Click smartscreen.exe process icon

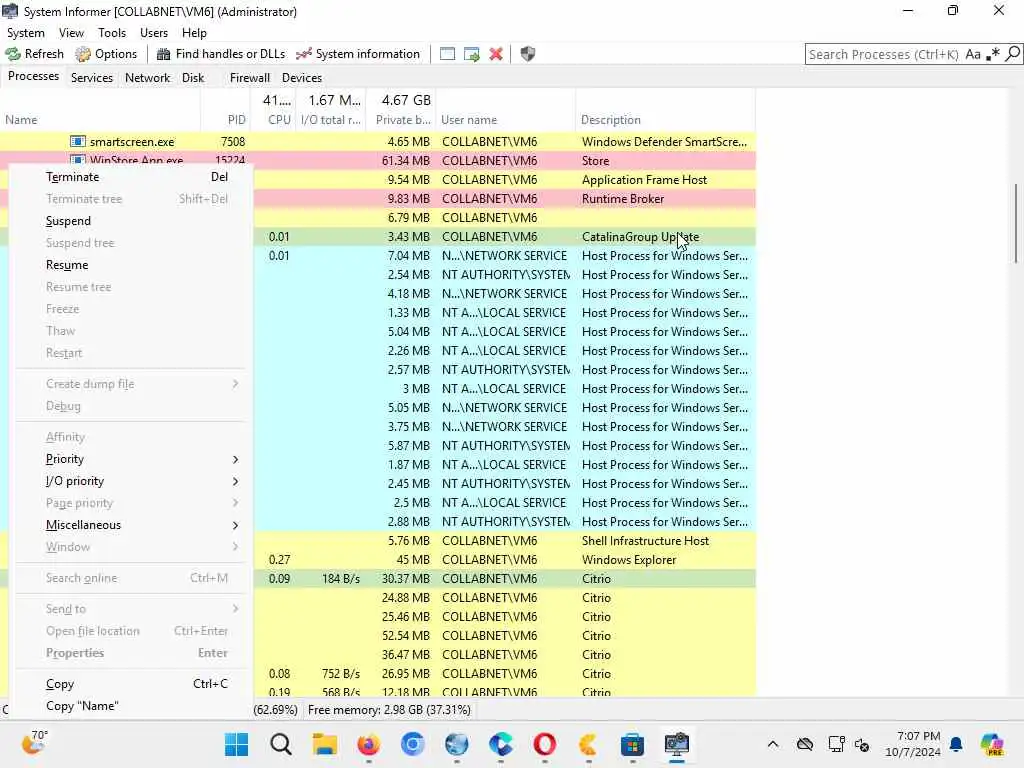point(78,142)
